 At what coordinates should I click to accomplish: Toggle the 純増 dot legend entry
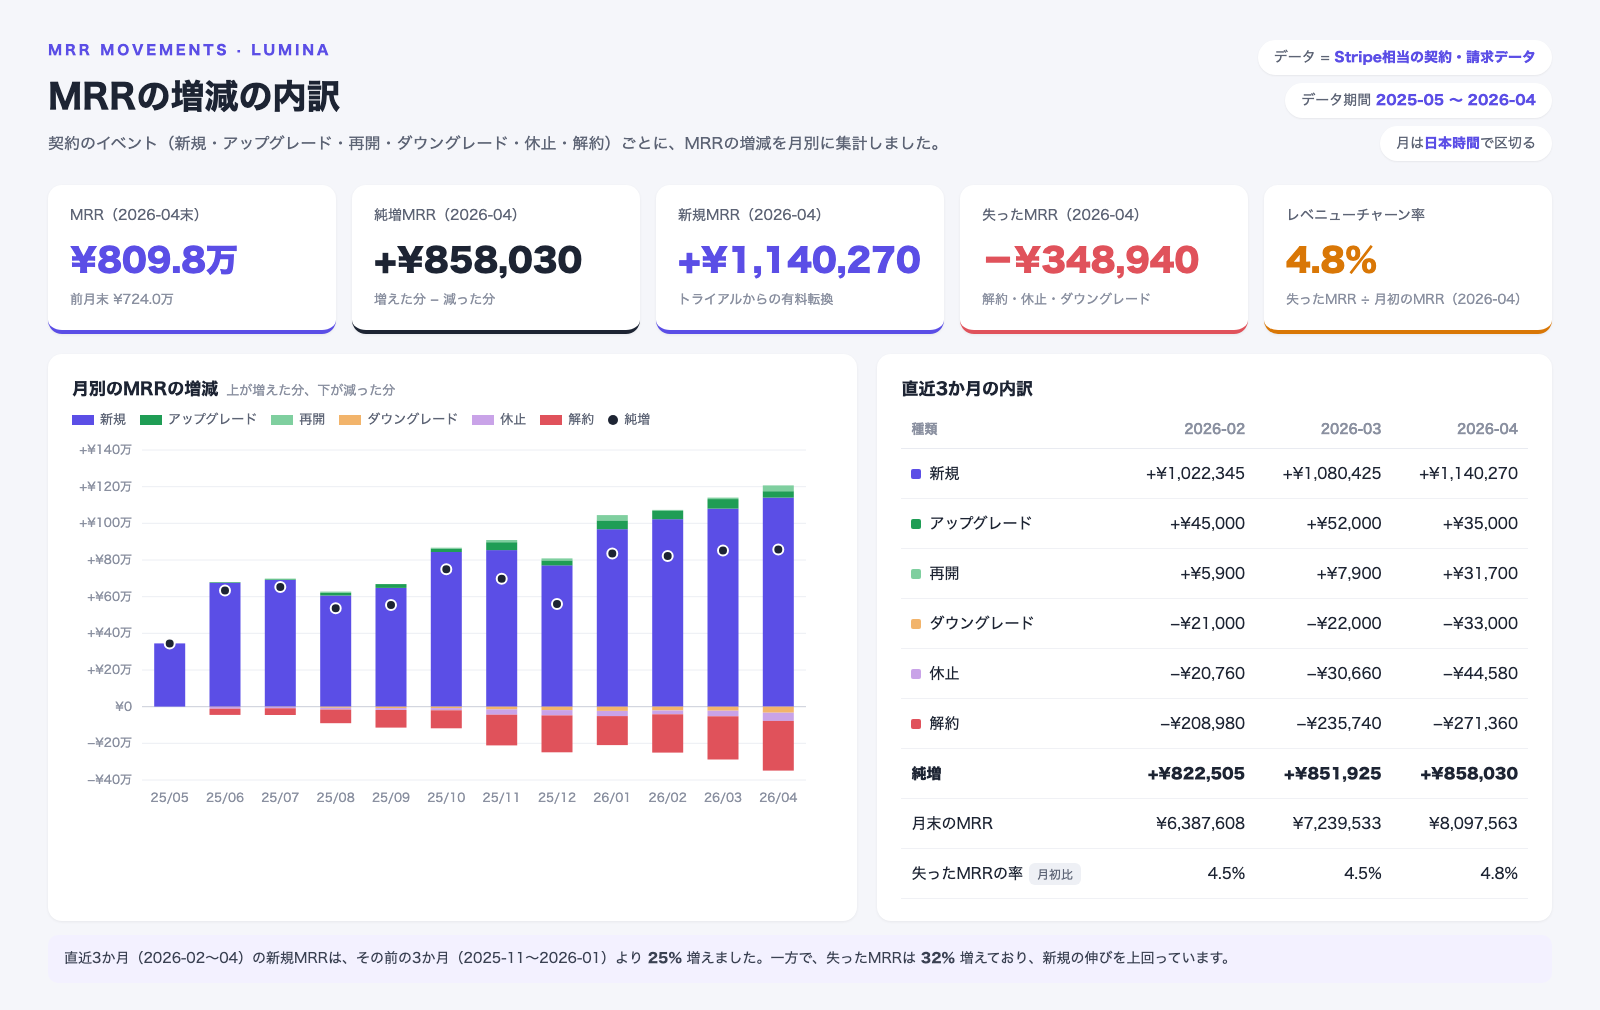[x=629, y=420]
